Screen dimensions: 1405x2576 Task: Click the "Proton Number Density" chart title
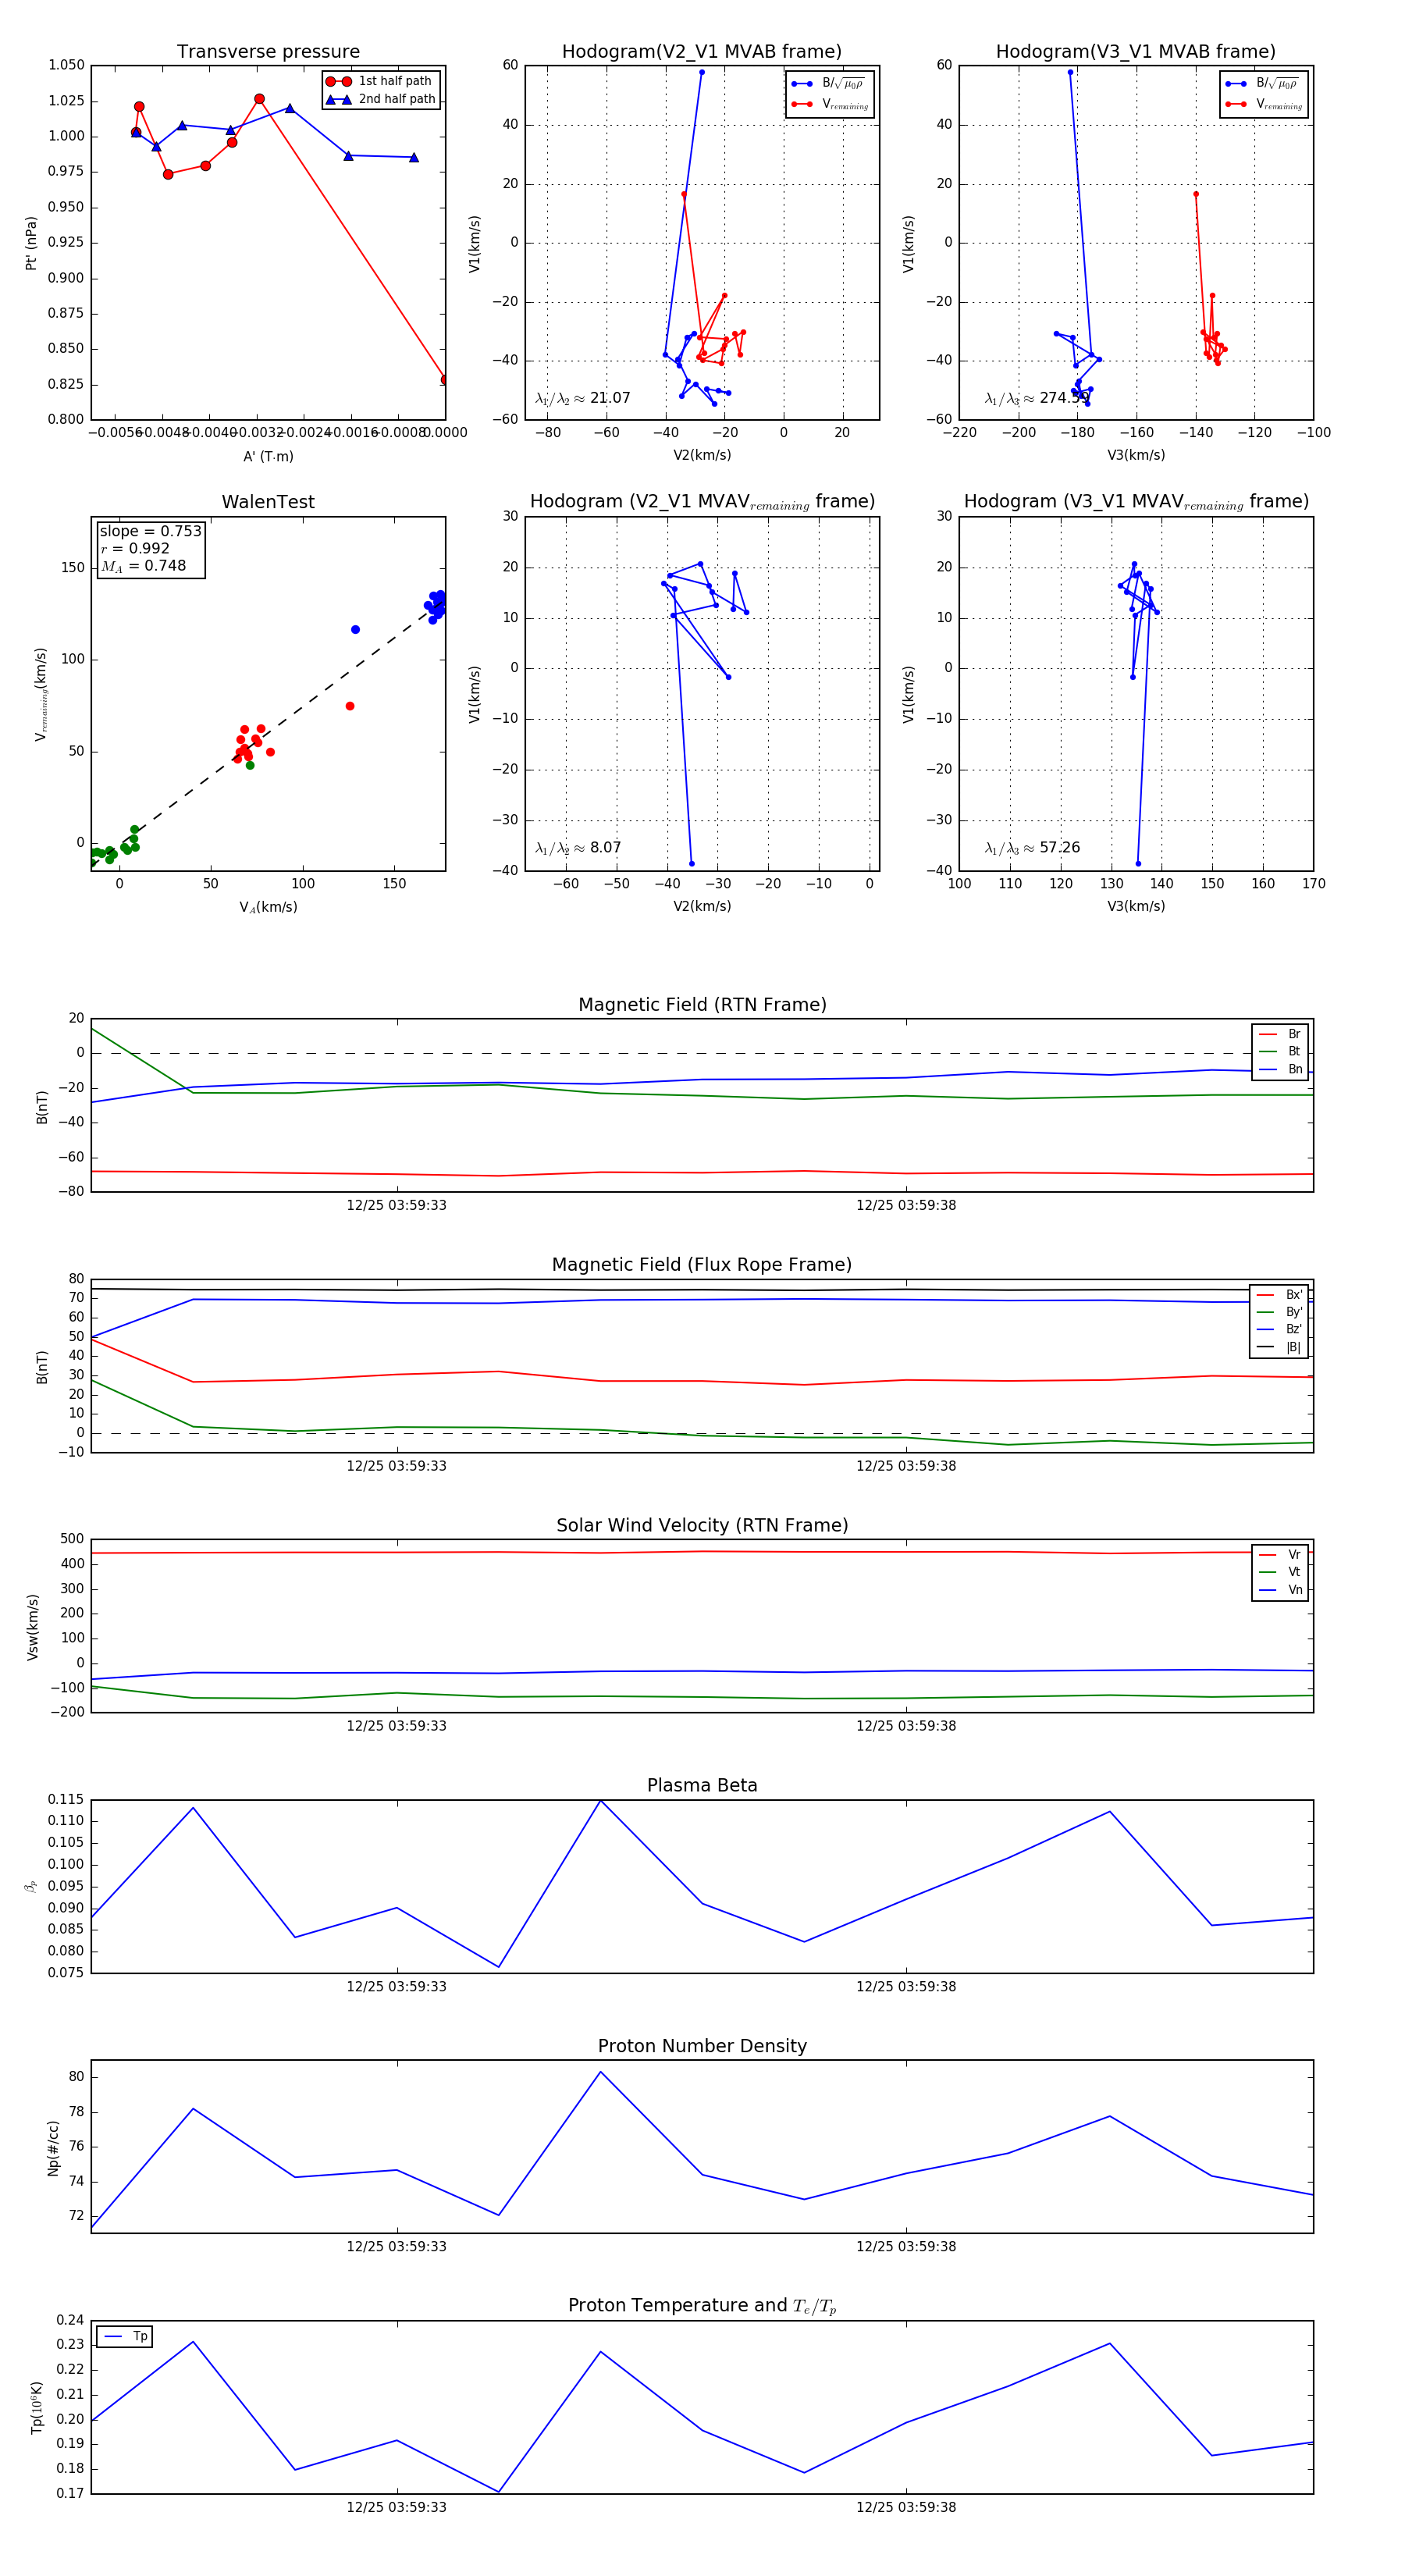702,2046
